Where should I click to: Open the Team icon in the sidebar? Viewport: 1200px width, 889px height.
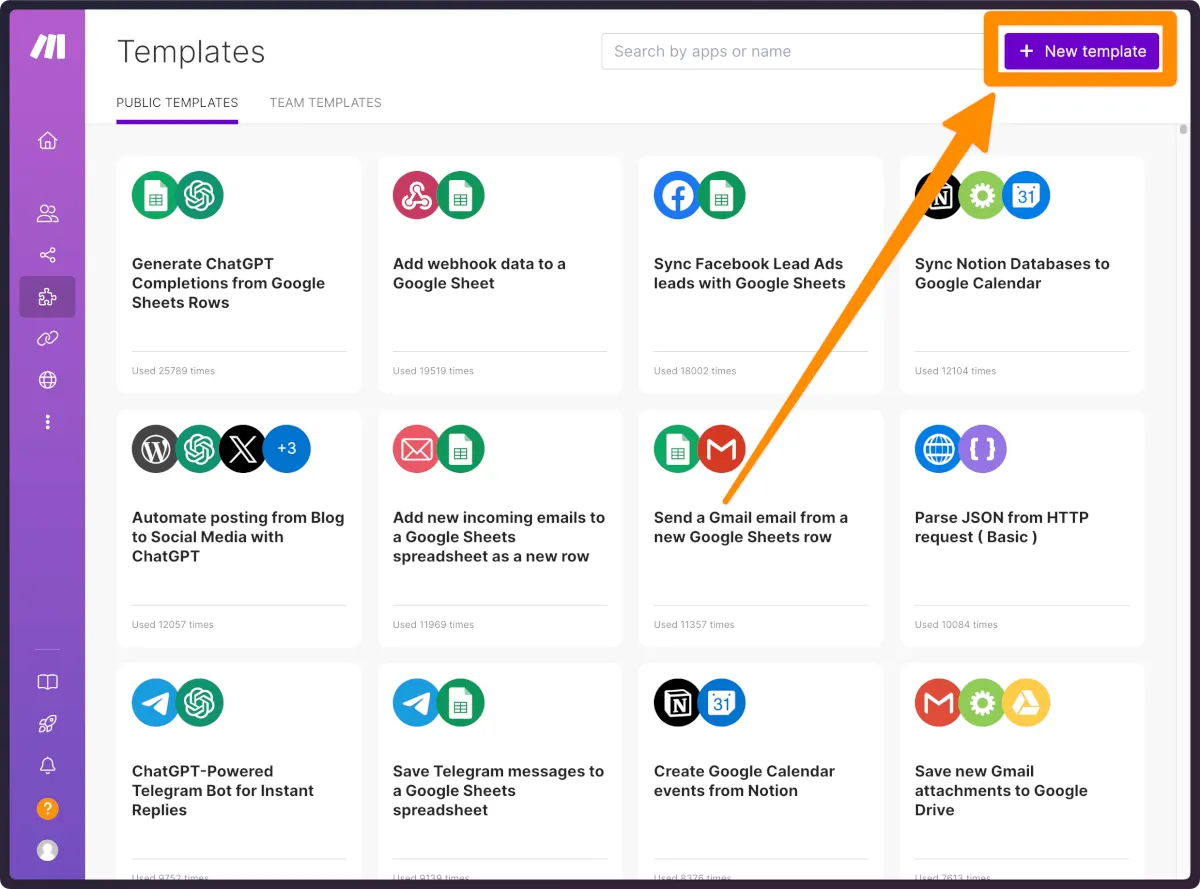tap(47, 213)
